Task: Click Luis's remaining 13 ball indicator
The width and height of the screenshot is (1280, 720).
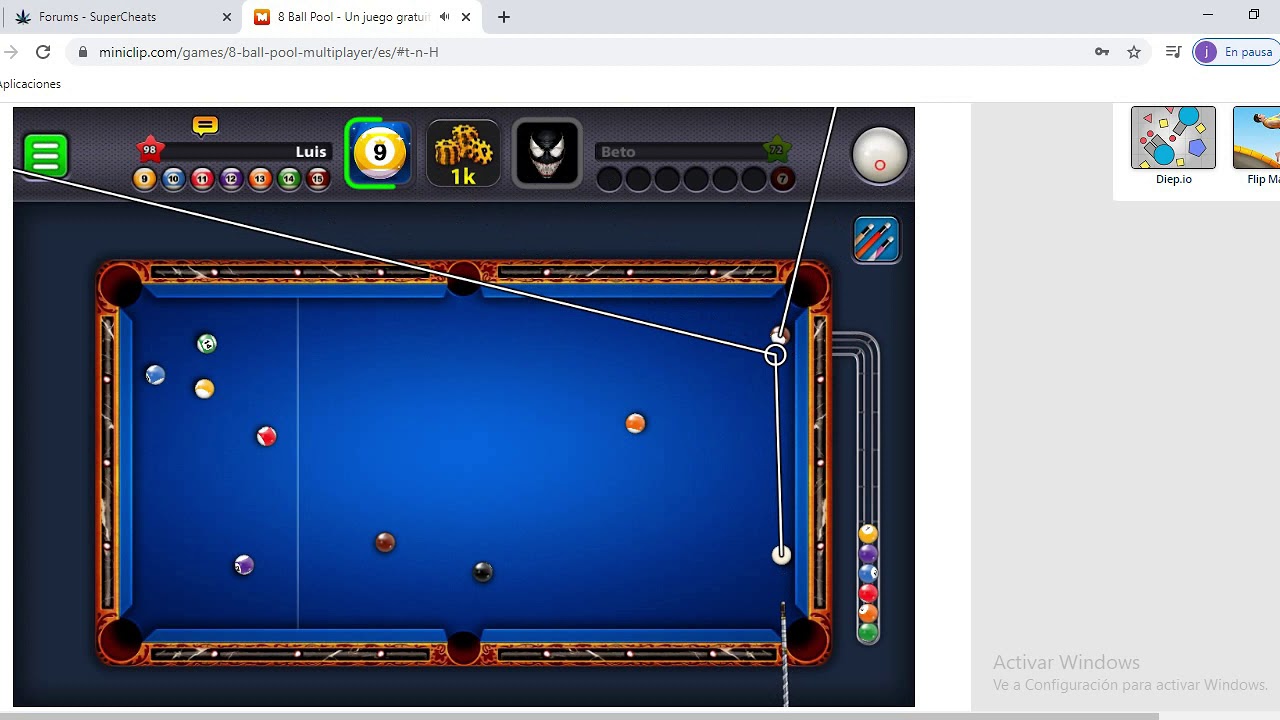Action: coord(261,179)
